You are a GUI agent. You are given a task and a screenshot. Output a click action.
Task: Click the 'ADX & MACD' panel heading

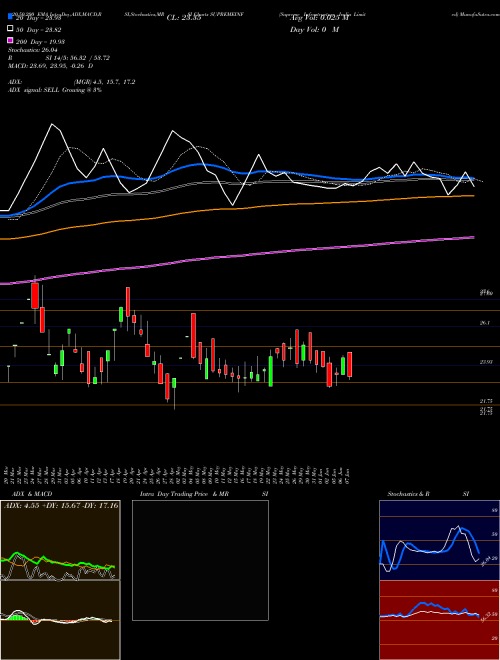click(x=32, y=494)
